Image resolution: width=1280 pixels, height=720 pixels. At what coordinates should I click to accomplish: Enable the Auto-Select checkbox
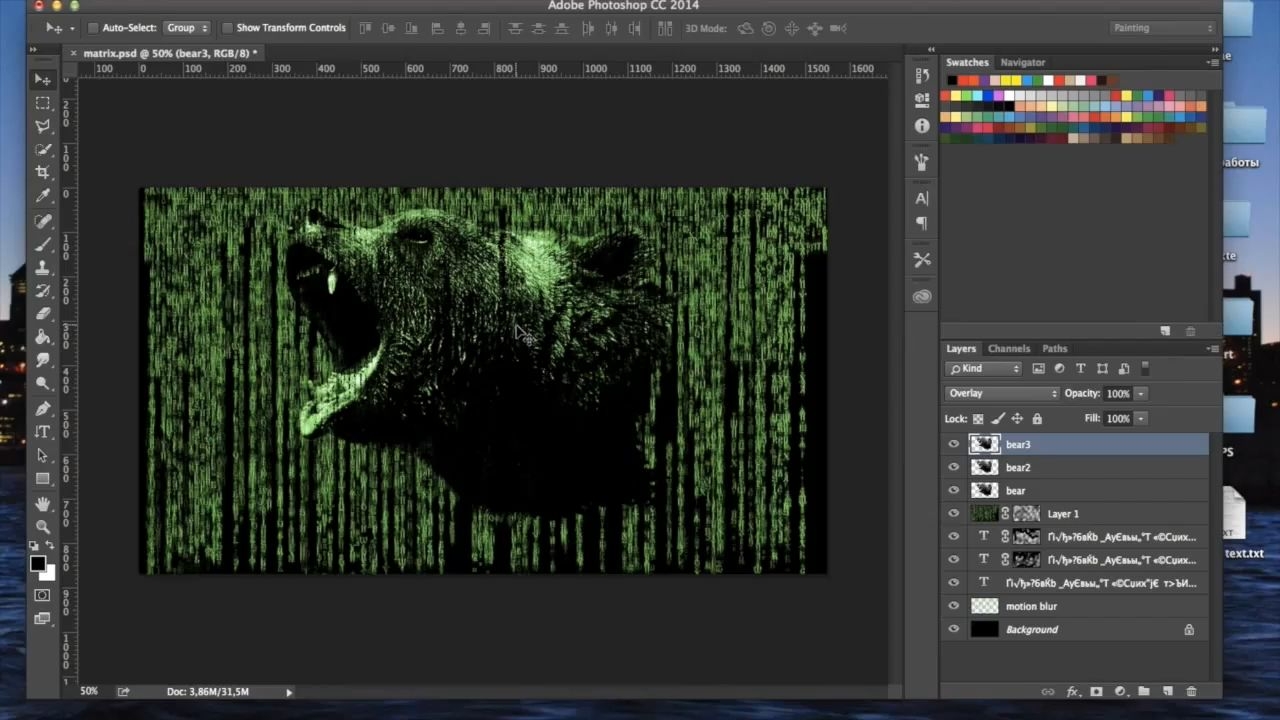pos(93,28)
